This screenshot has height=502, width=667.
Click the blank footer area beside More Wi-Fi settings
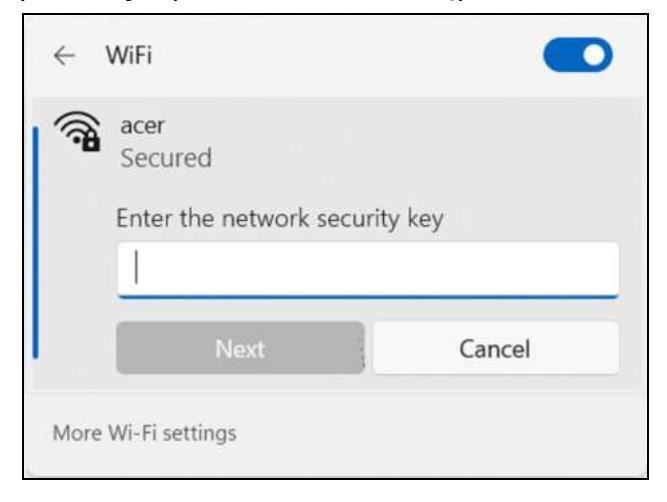pos(450,433)
